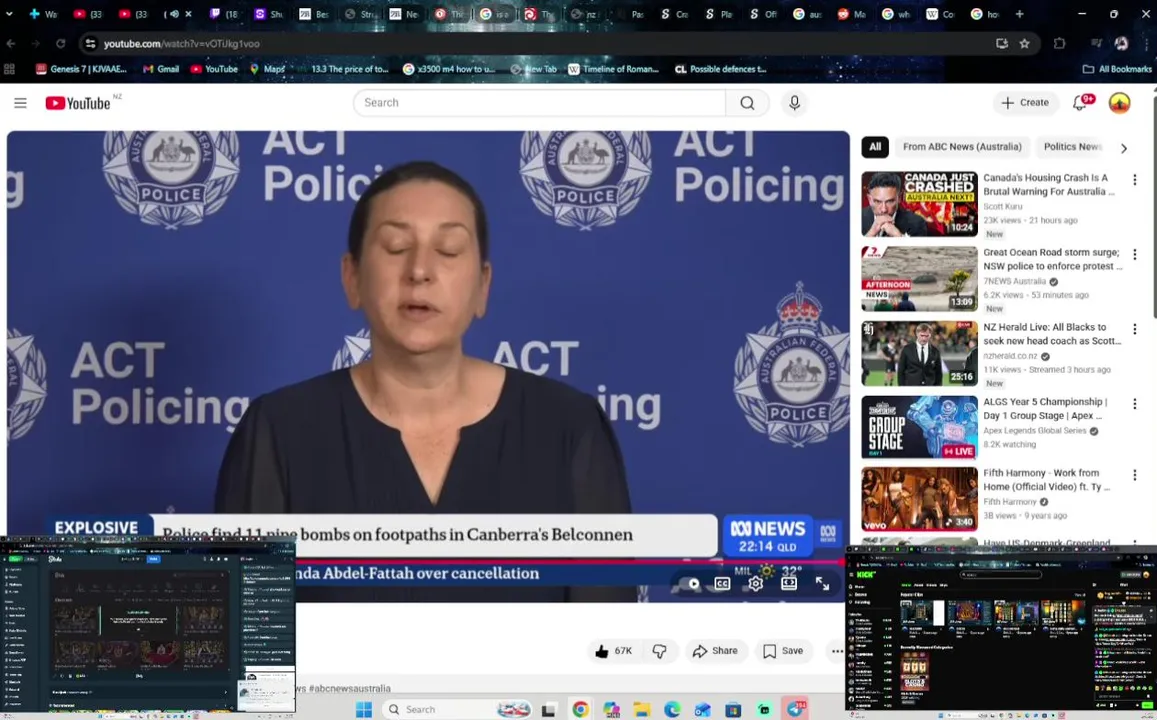Switch to the Twitch browser tab
This screenshot has height=720, width=1157.
point(222,14)
